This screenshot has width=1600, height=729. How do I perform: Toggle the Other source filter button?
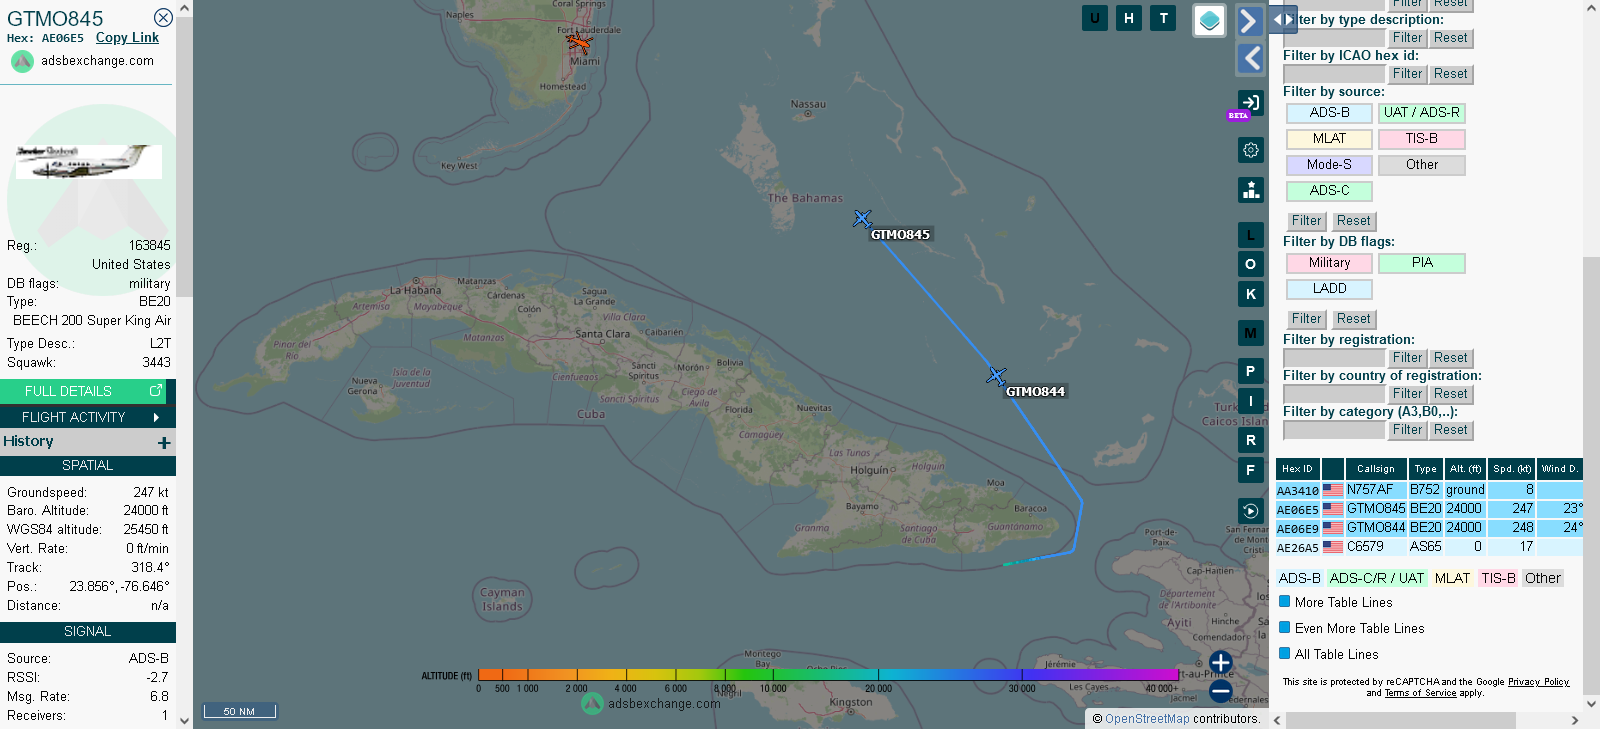[1421, 165]
